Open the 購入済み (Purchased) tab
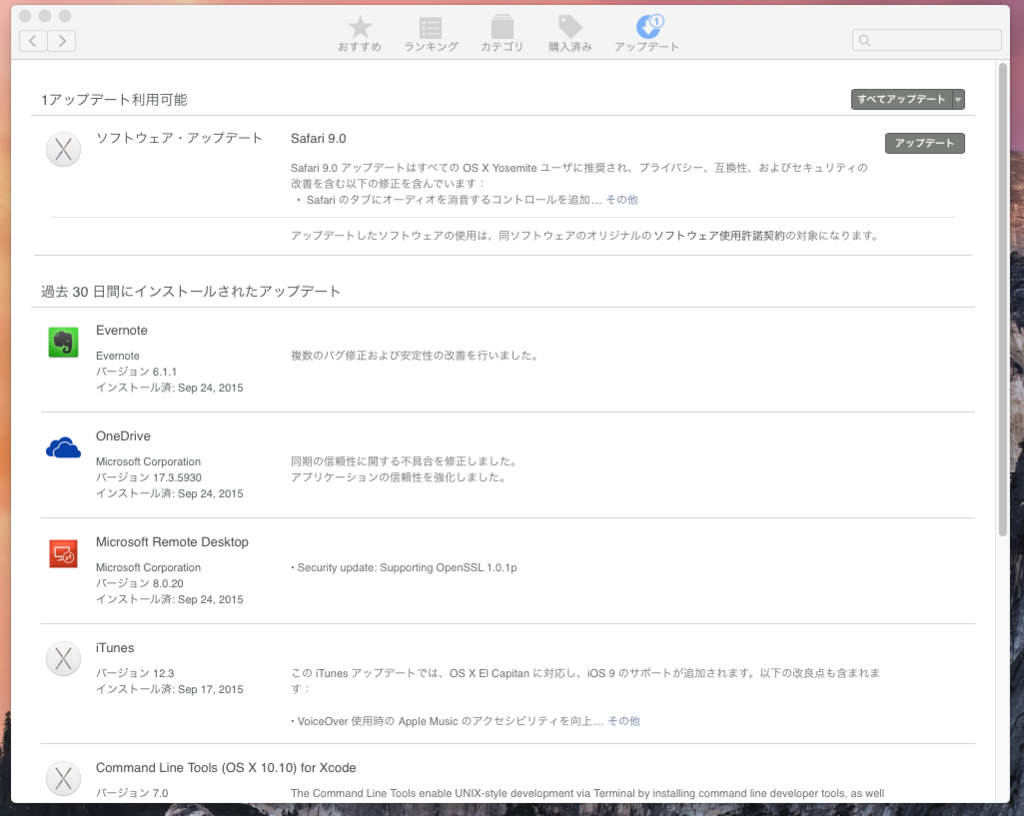Screen dimensions: 1024x816 [570, 34]
